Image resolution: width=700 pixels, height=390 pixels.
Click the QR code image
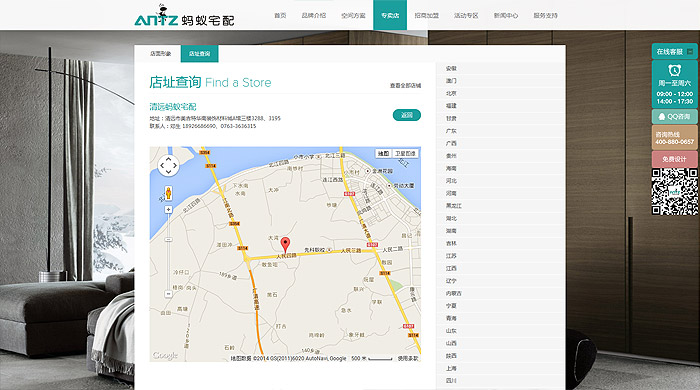(675, 192)
